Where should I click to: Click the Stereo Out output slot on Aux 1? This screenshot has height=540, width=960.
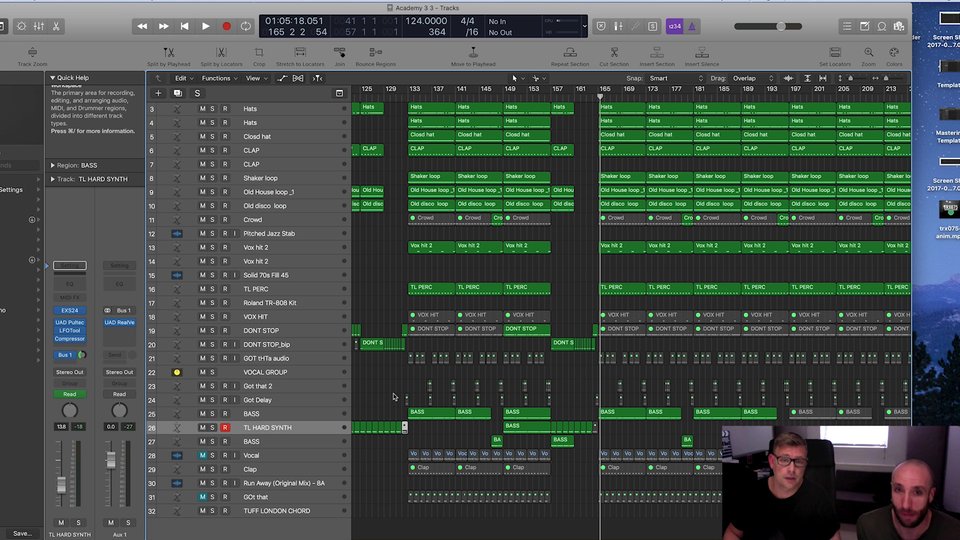pyautogui.click(x=119, y=372)
